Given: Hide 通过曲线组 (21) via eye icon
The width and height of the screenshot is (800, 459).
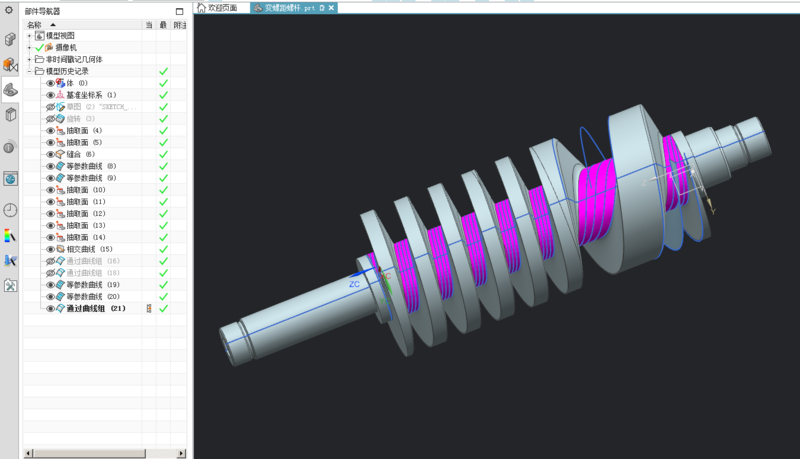Looking at the screenshot, I should [50, 308].
